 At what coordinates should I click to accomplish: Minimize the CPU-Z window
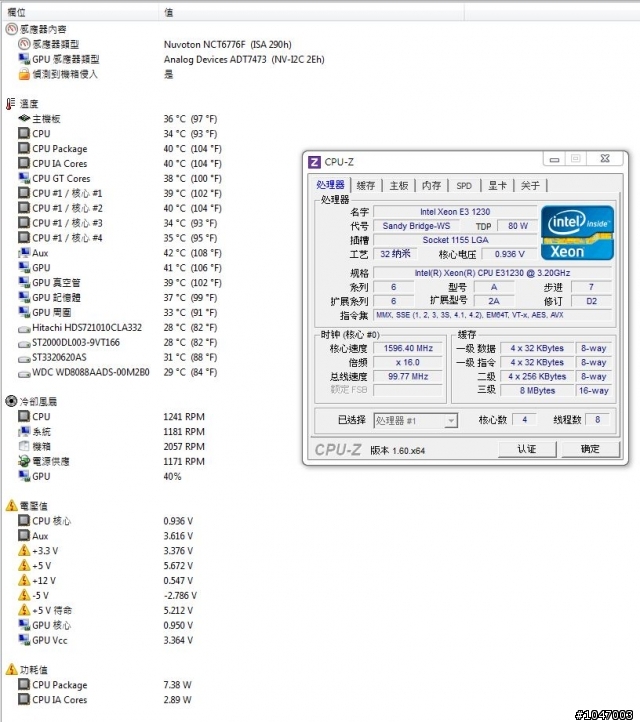coord(555,159)
